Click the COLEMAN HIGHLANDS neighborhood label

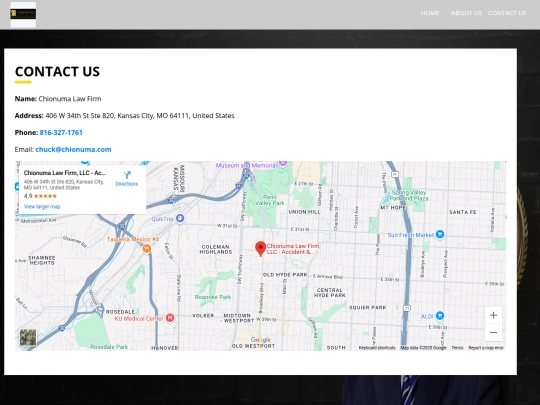(x=216, y=249)
